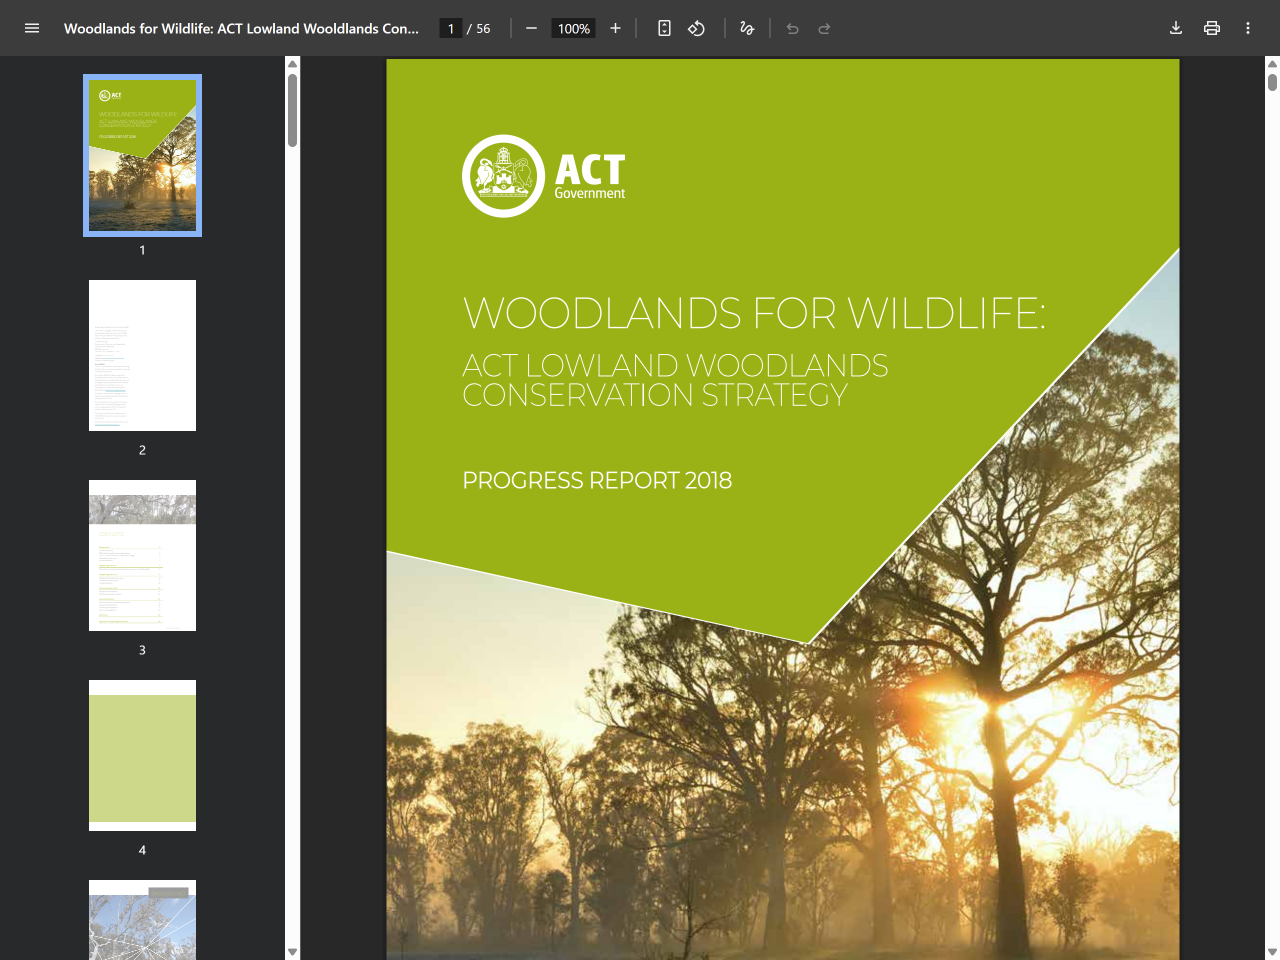This screenshot has height=960, width=1280.
Task: Select the highlighted page 1 thumbnail
Action: click(142, 155)
